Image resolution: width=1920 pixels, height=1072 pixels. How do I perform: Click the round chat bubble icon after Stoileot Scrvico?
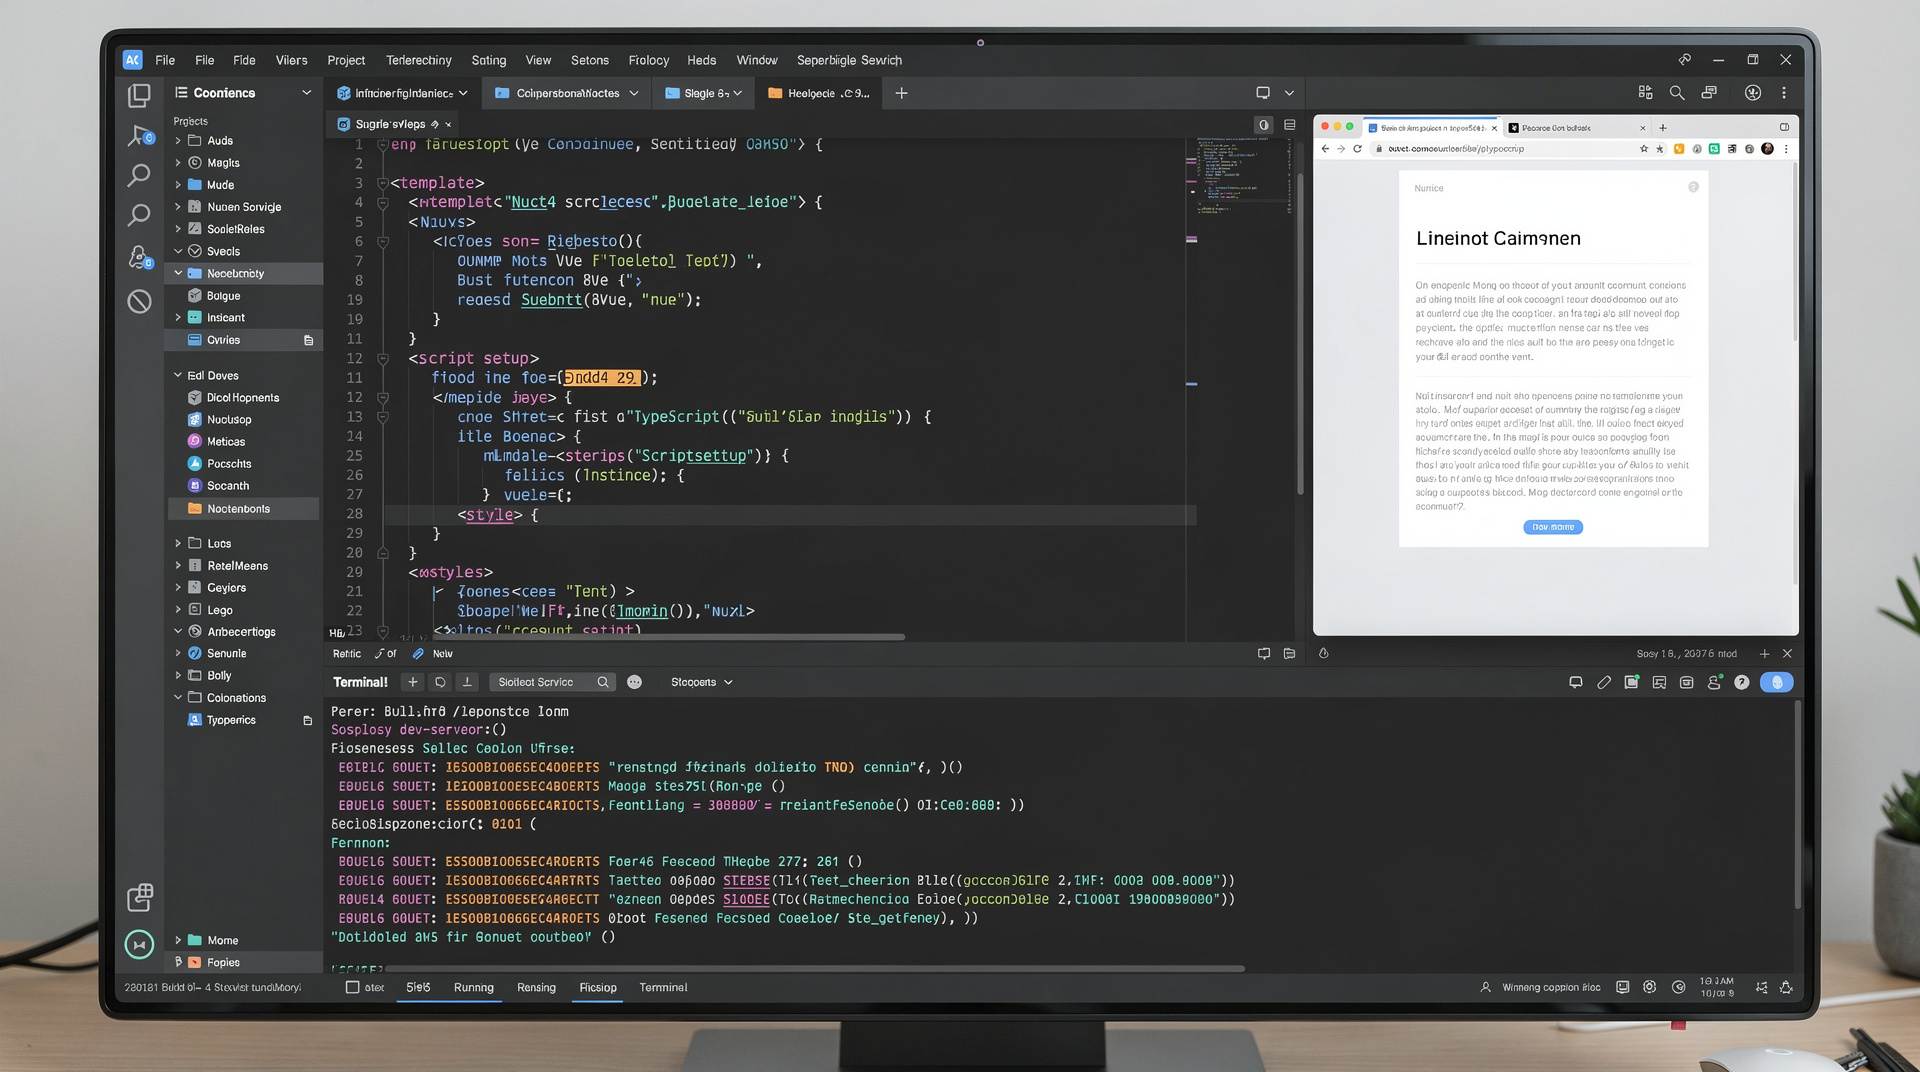click(x=634, y=682)
